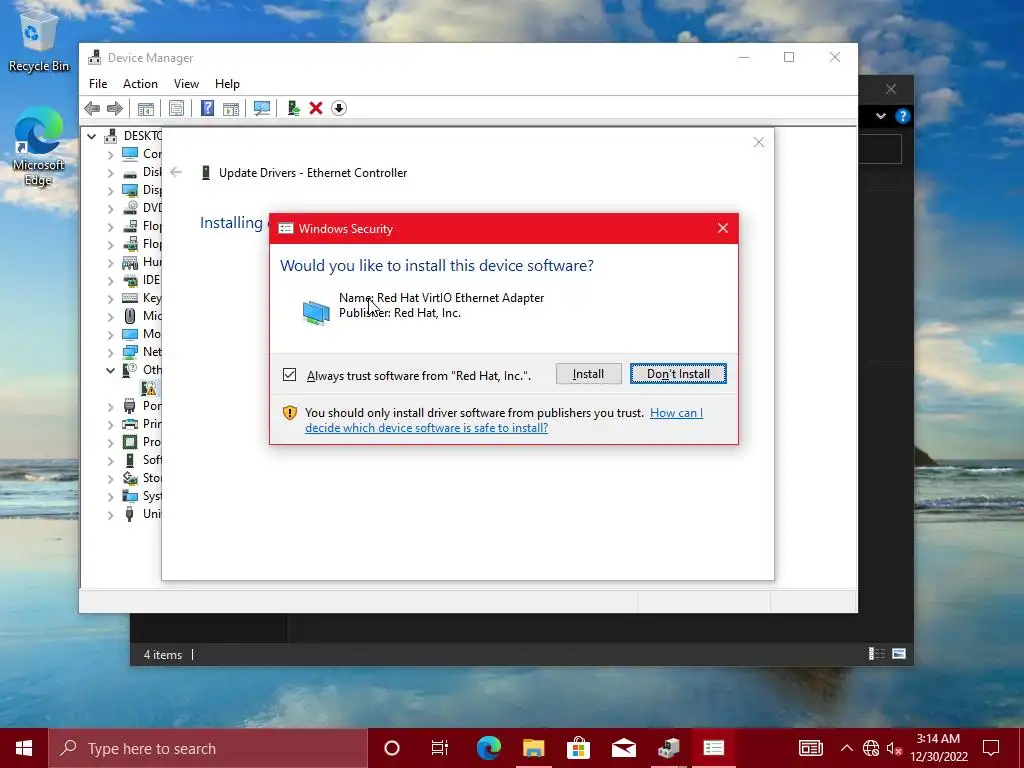
Task: Click the Device Manager taskbar button
Action: (x=669, y=748)
